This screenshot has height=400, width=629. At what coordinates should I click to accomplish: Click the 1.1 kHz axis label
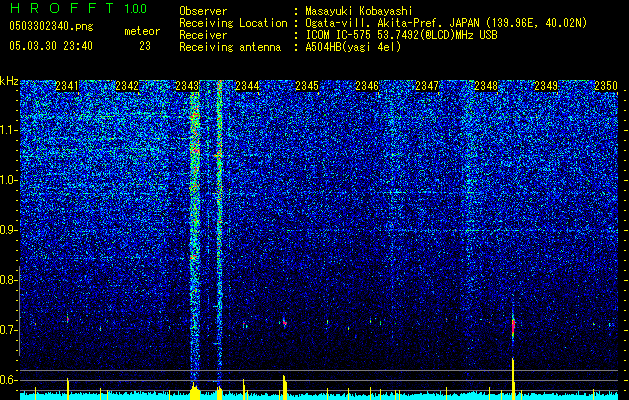[x=8, y=130]
